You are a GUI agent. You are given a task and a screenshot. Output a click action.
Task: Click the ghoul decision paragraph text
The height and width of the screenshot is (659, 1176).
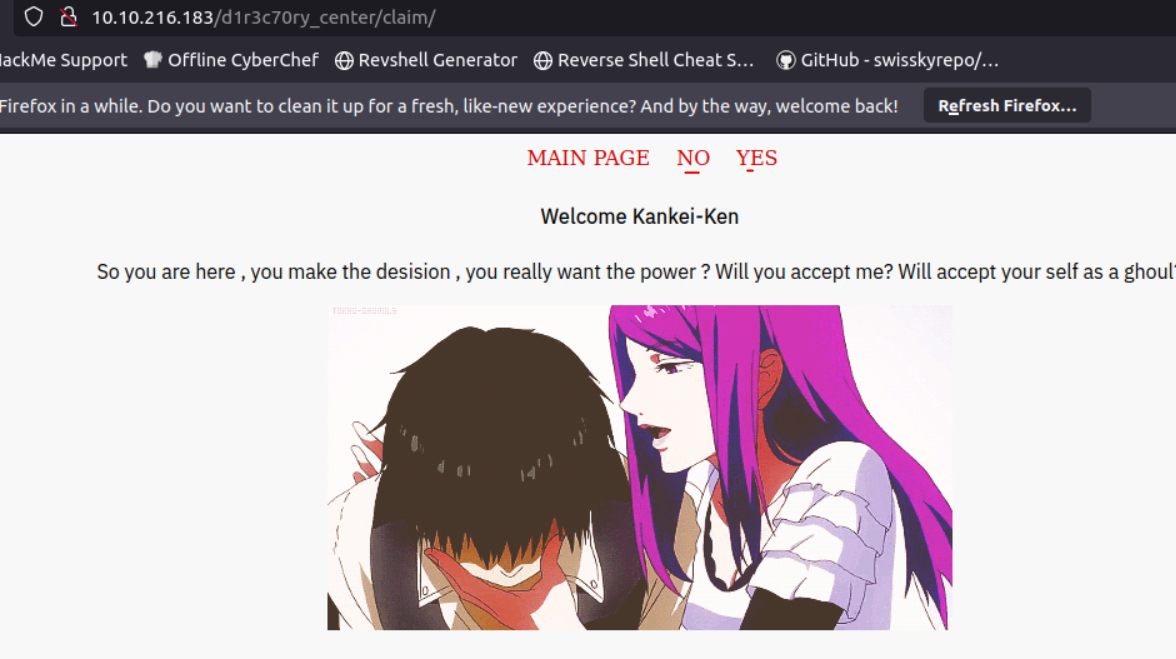pyautogui.click(x=636, y=271)
